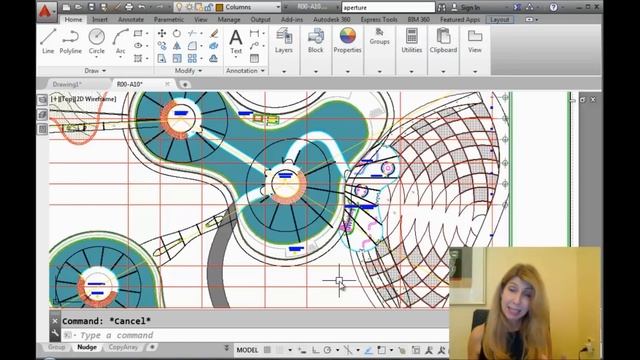This screenshot has height=360, width=640.
Task: Activate the Trim tool
Action: pos(192,33)
